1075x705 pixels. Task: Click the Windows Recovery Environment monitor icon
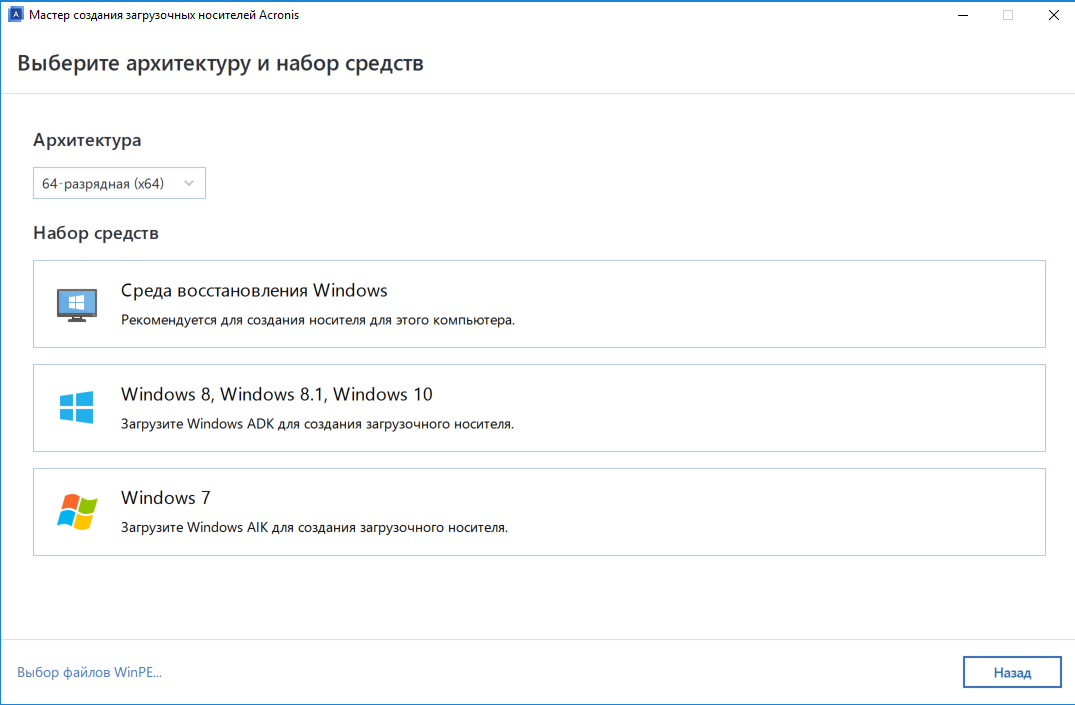pos(77,305)
